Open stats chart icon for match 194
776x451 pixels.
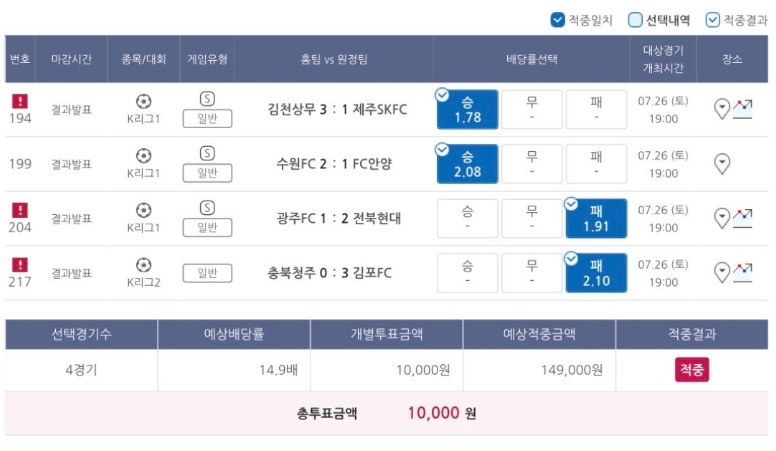742,109
